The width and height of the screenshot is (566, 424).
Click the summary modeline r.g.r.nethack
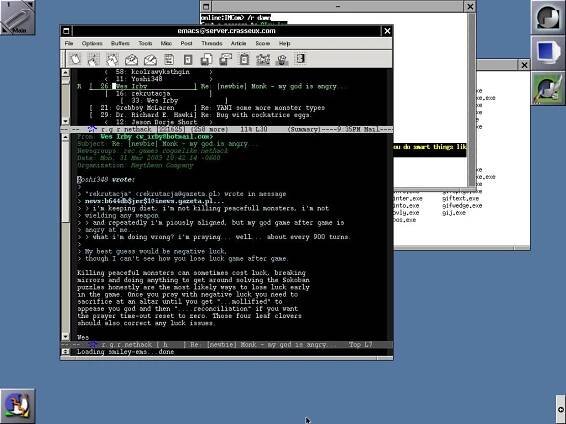coord(227,129)
